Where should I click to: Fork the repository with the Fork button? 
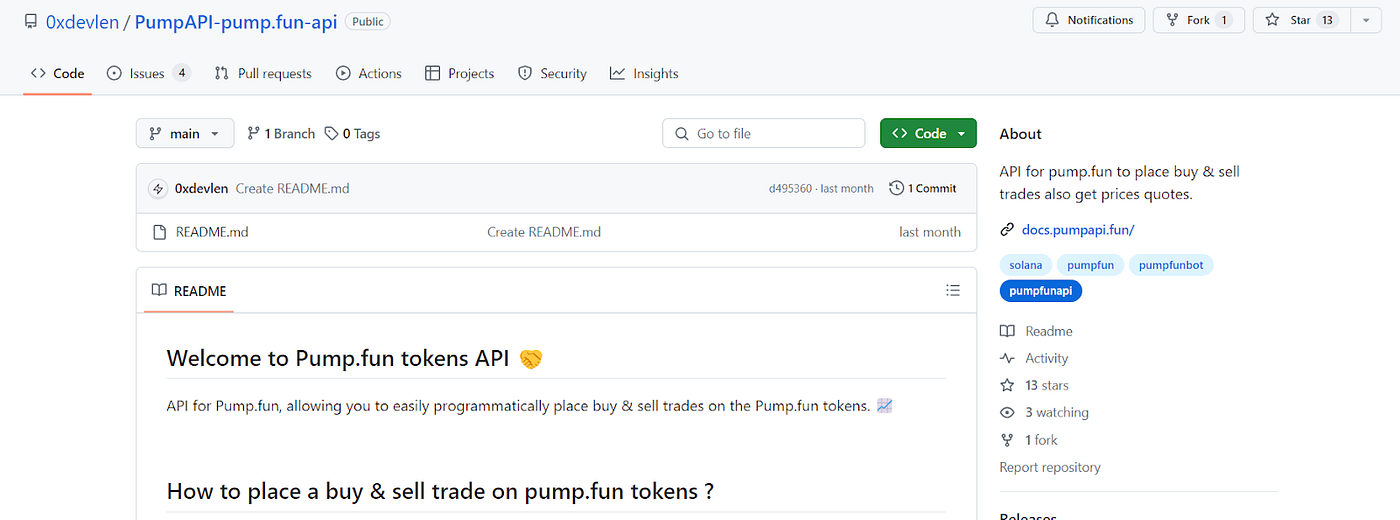[1198, 20]
